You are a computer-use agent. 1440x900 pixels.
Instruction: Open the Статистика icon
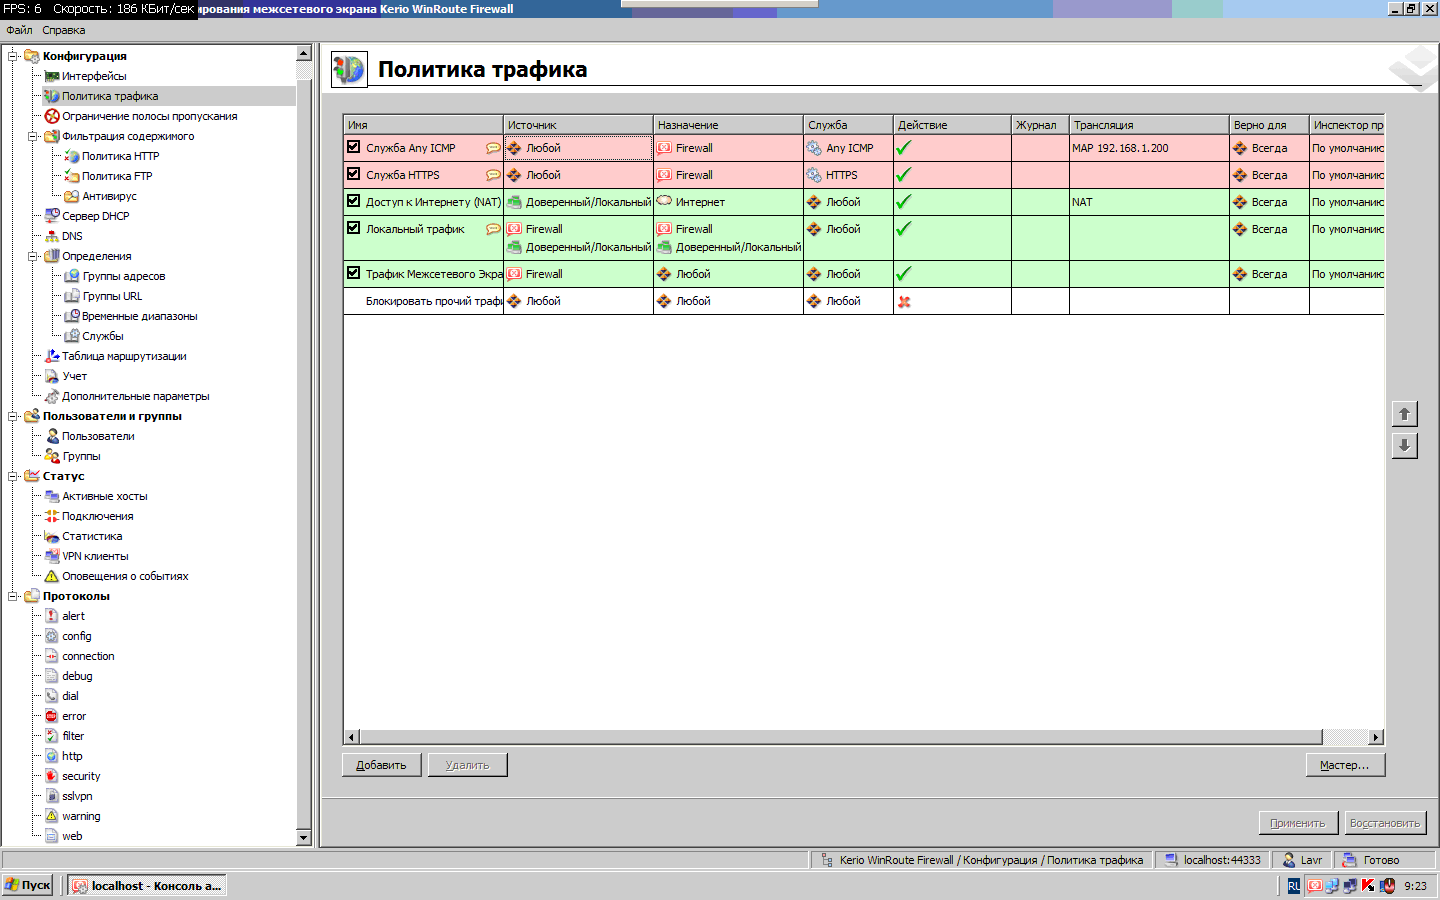pyautogui.click(x=52, y=536)
